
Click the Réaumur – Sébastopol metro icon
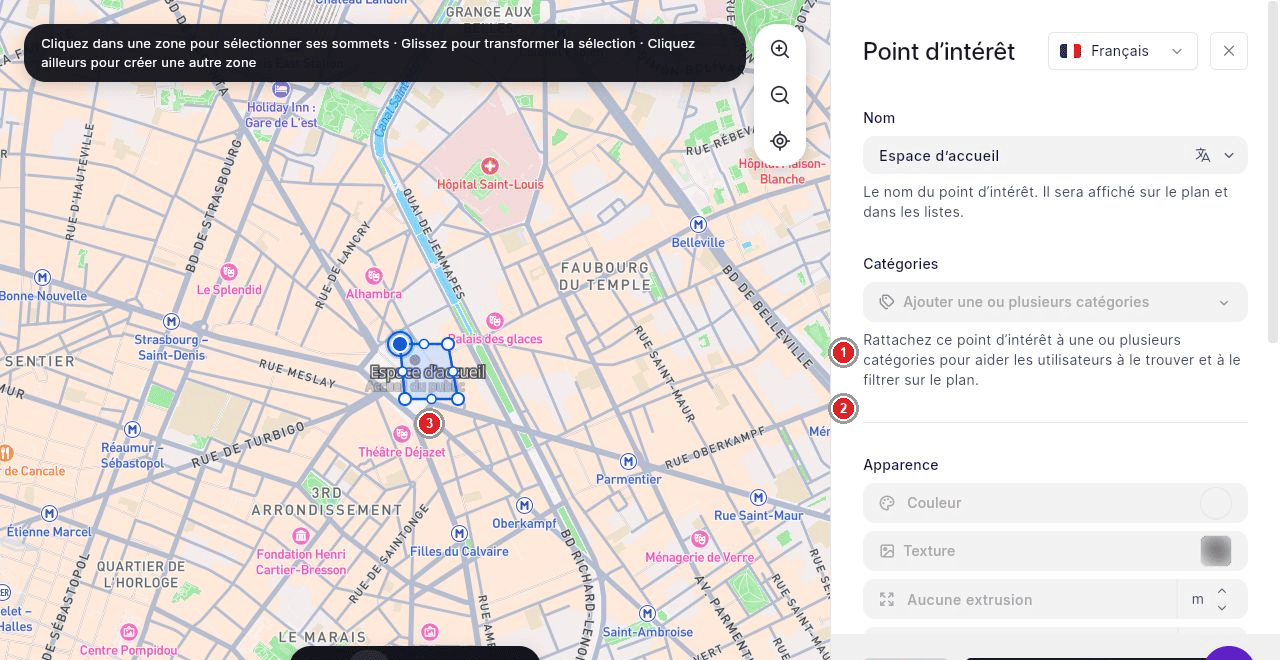click(132, 430)
